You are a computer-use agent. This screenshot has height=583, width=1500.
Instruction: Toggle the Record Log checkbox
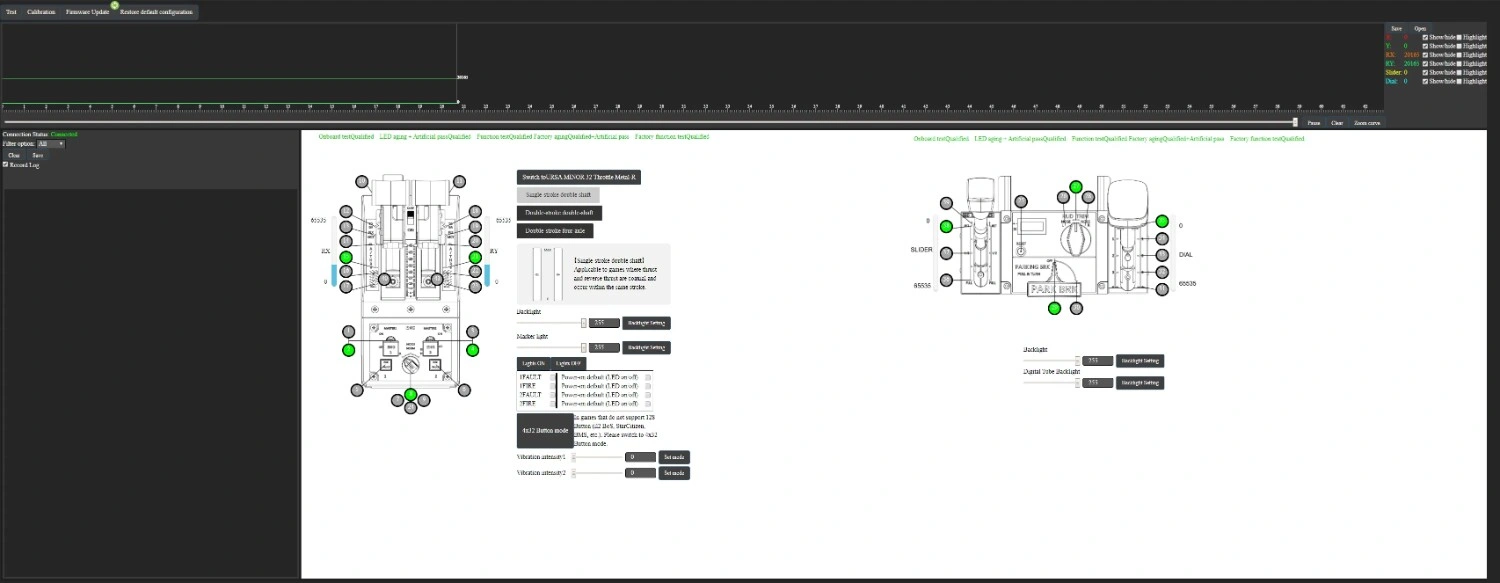tap(6, 165)
